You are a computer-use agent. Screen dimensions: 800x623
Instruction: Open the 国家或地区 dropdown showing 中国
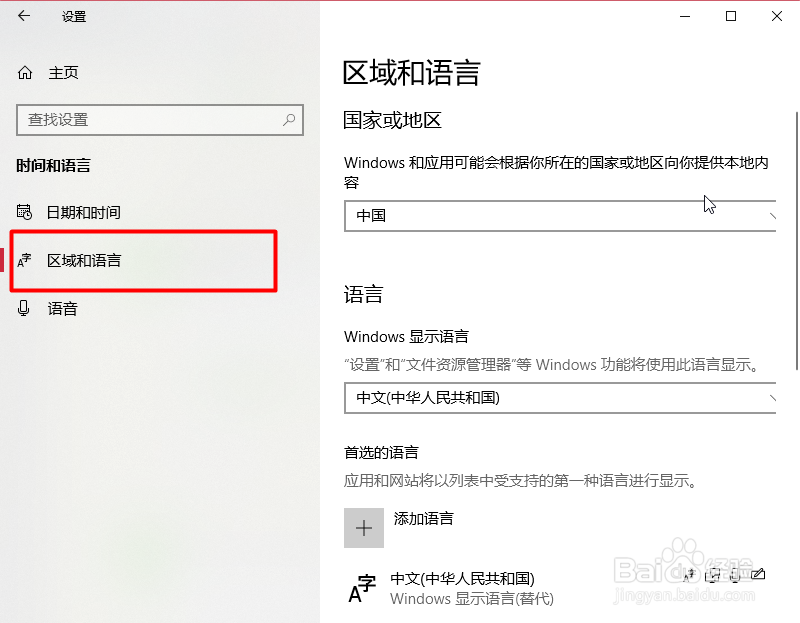[560, 216]
